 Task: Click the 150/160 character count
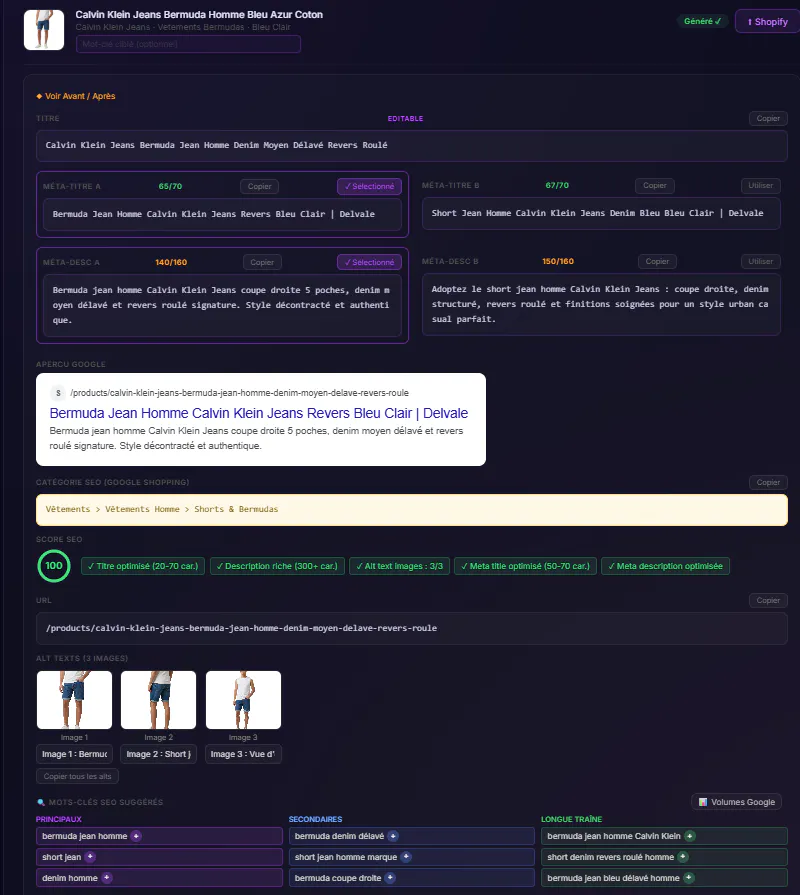coord(558,261)
